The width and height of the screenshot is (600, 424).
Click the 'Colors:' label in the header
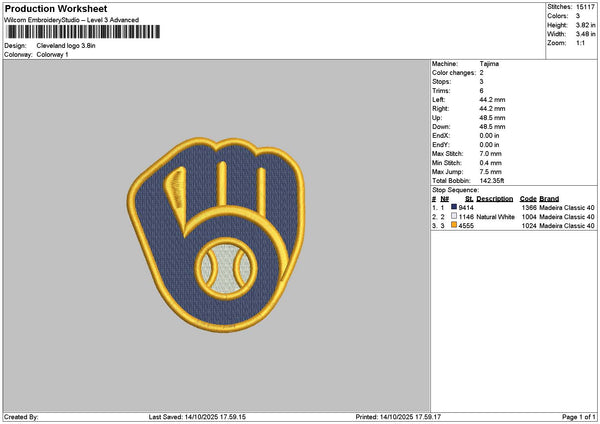558,16
